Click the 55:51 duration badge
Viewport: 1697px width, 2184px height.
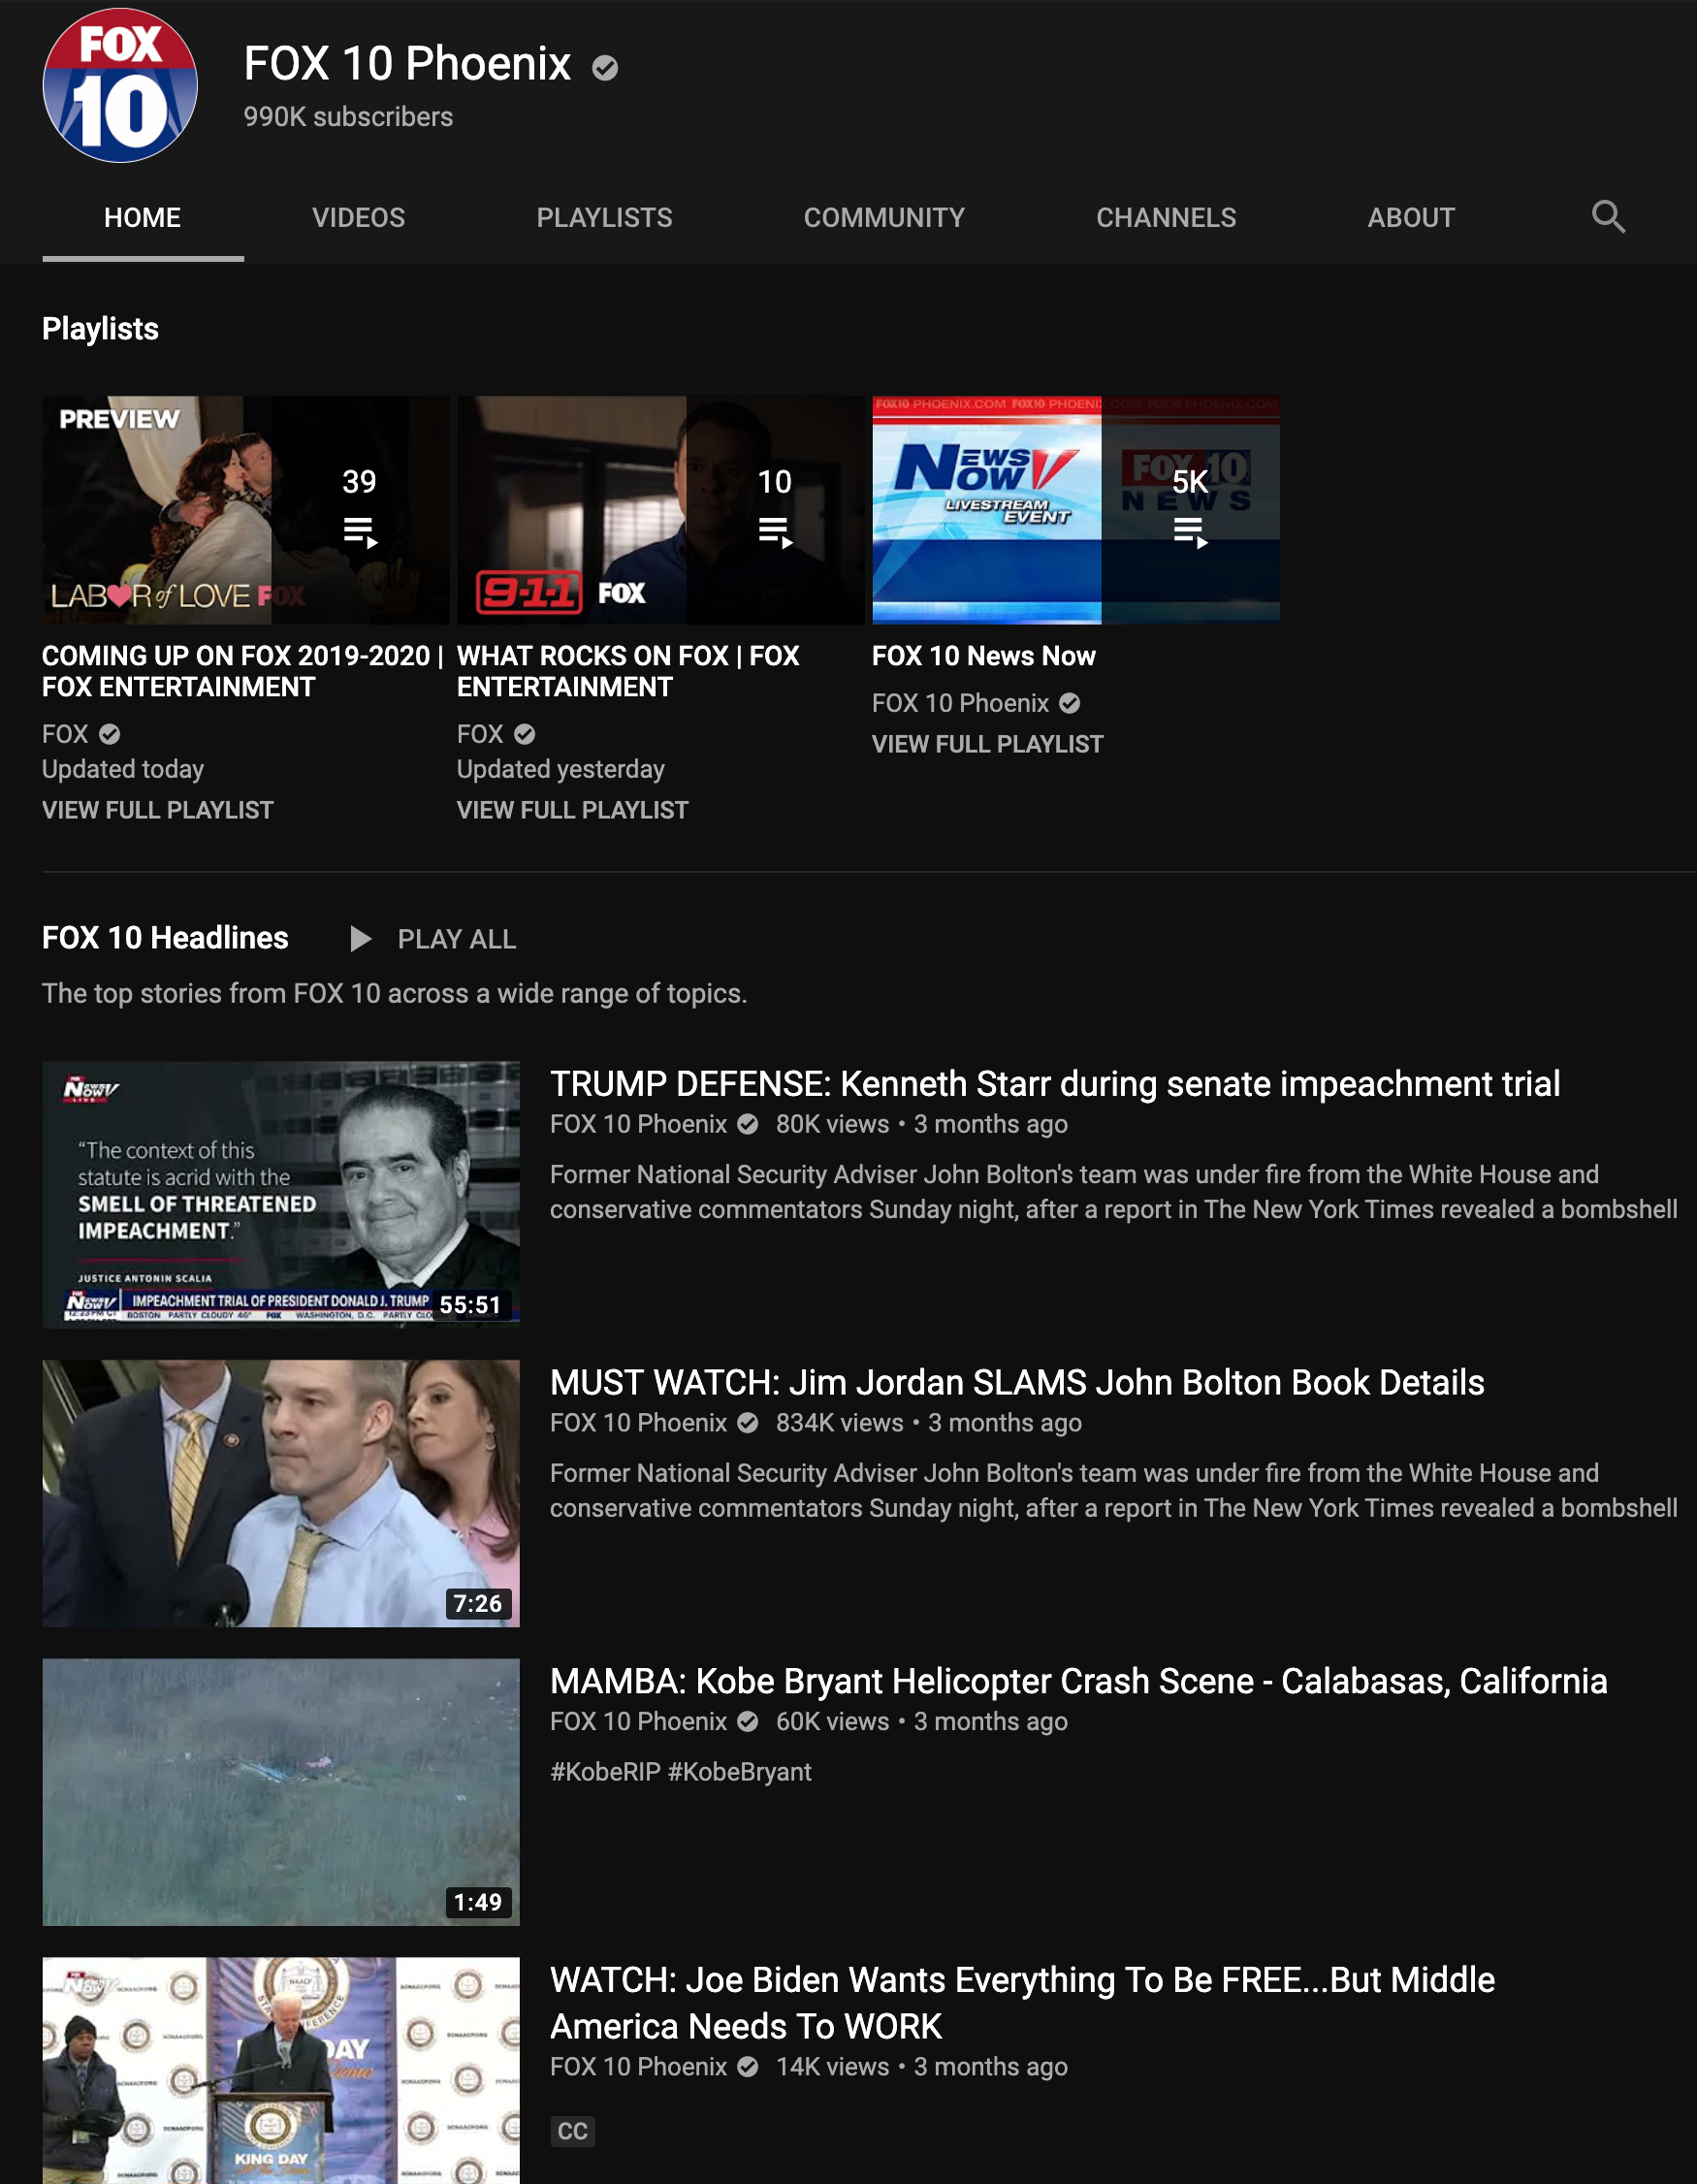471,1305
